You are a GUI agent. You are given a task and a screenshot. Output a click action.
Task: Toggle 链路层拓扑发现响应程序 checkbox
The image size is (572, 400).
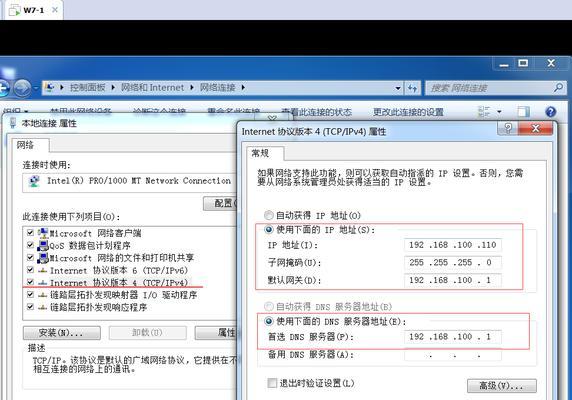pos(30,307)
